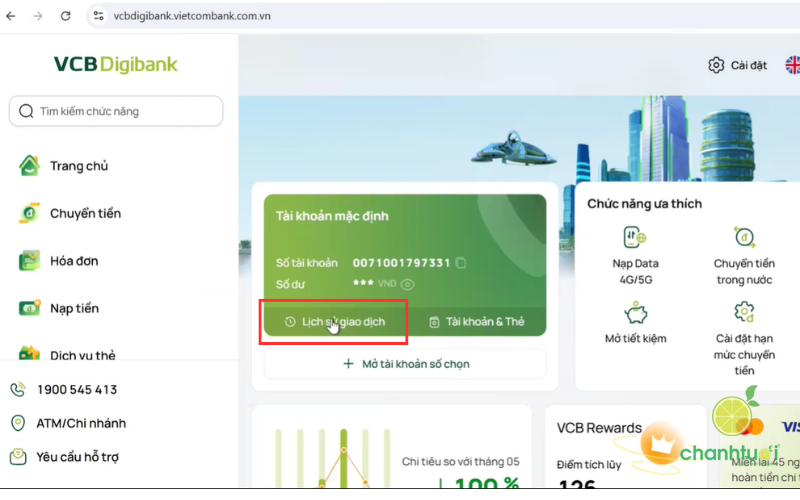Screen dimensions: 800x500
Task: Open Dịch vụ thẻ in sidebar
Action: (x=83, y=355)
